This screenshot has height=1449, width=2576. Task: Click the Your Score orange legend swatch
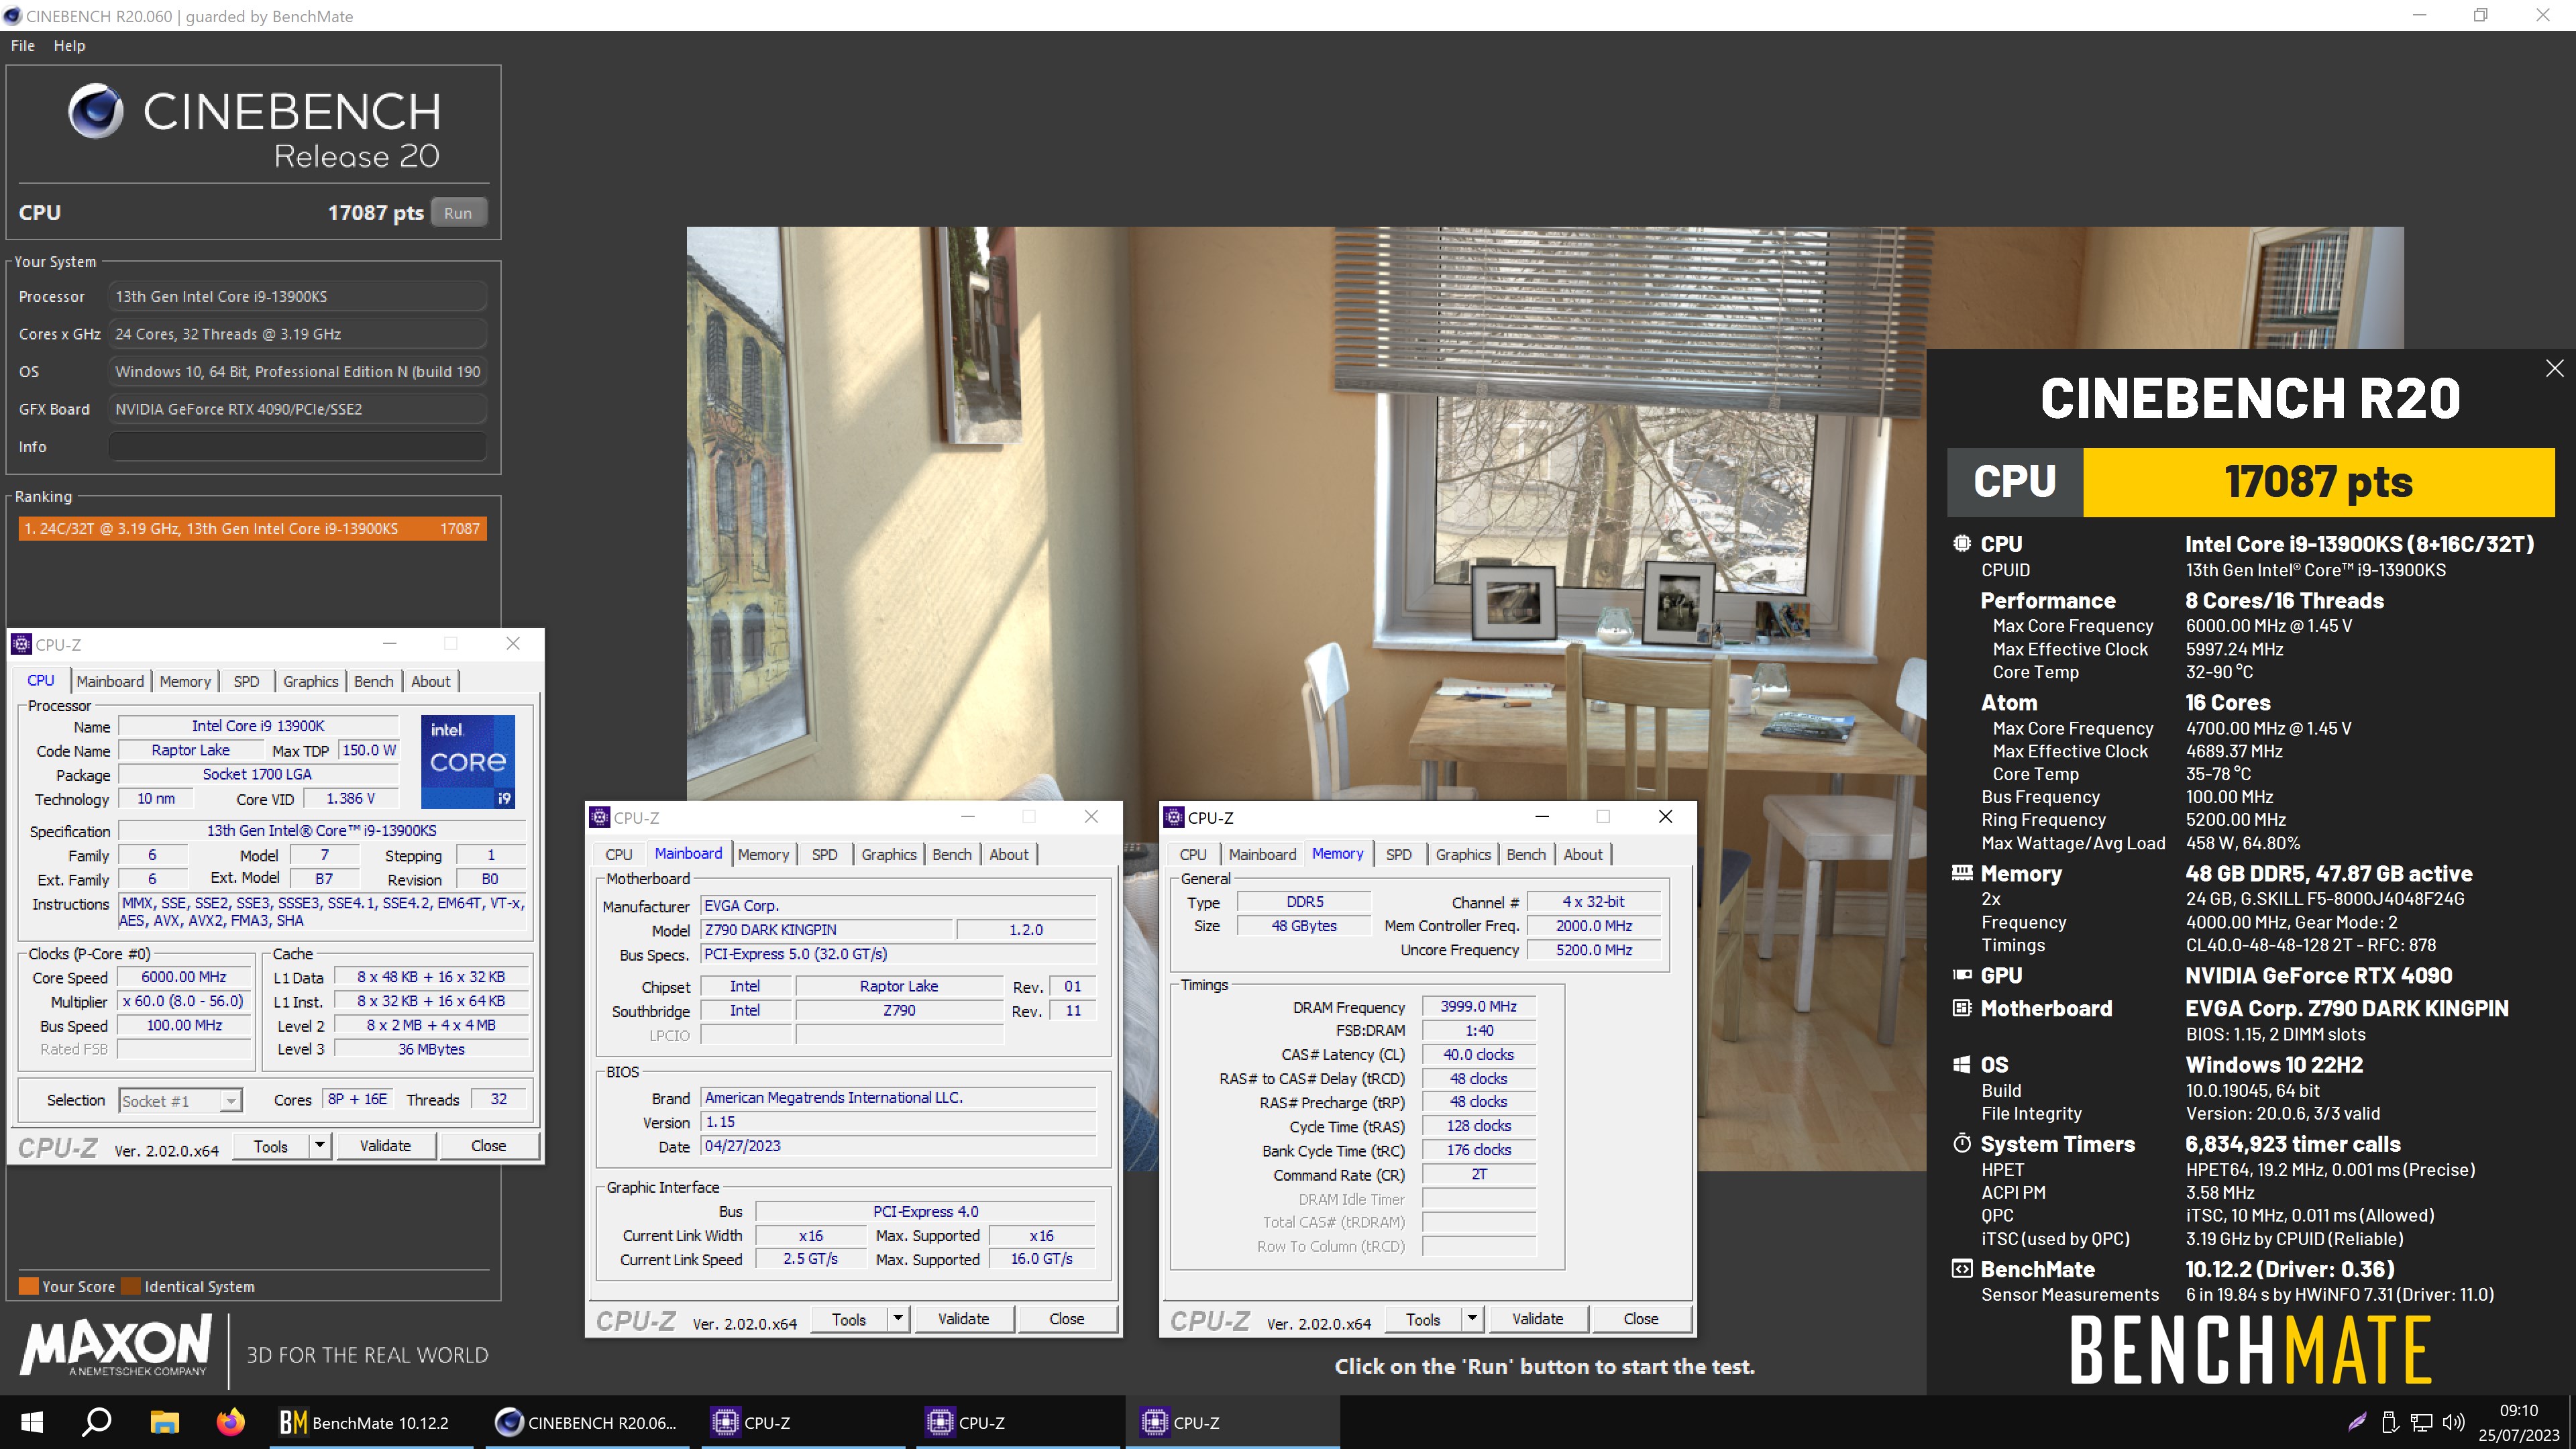click(x=28, y=1286)
